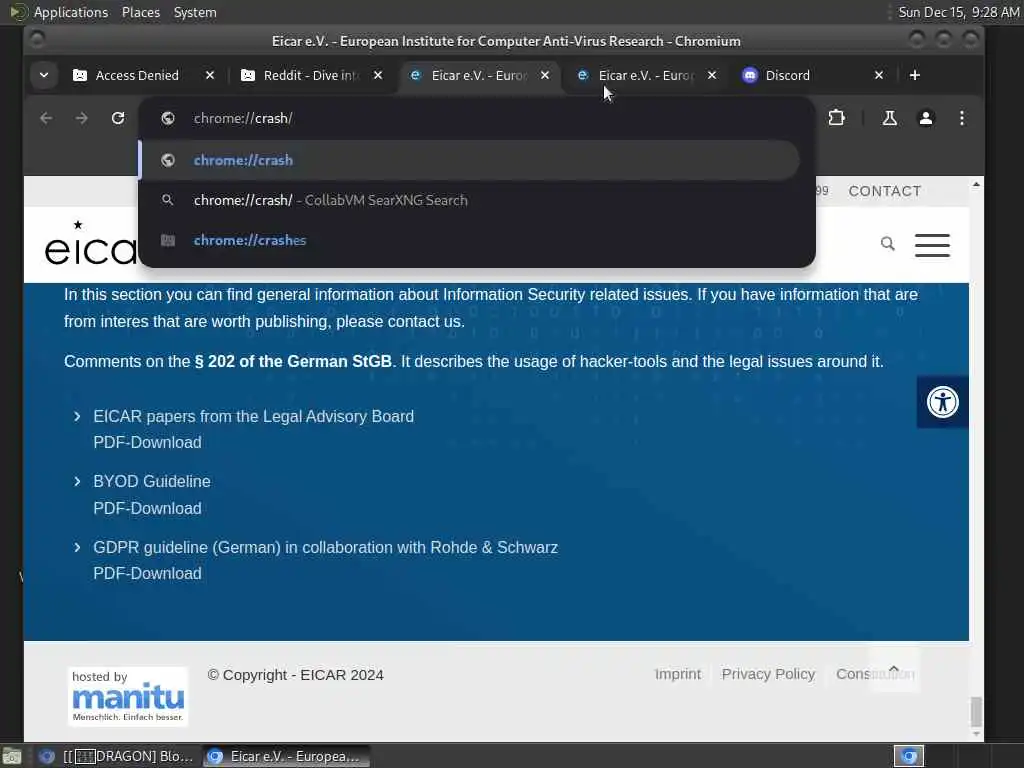Open the BYOD Guideline link
The width and height of the screenshot is (1024, 768).
coord(152,481)
